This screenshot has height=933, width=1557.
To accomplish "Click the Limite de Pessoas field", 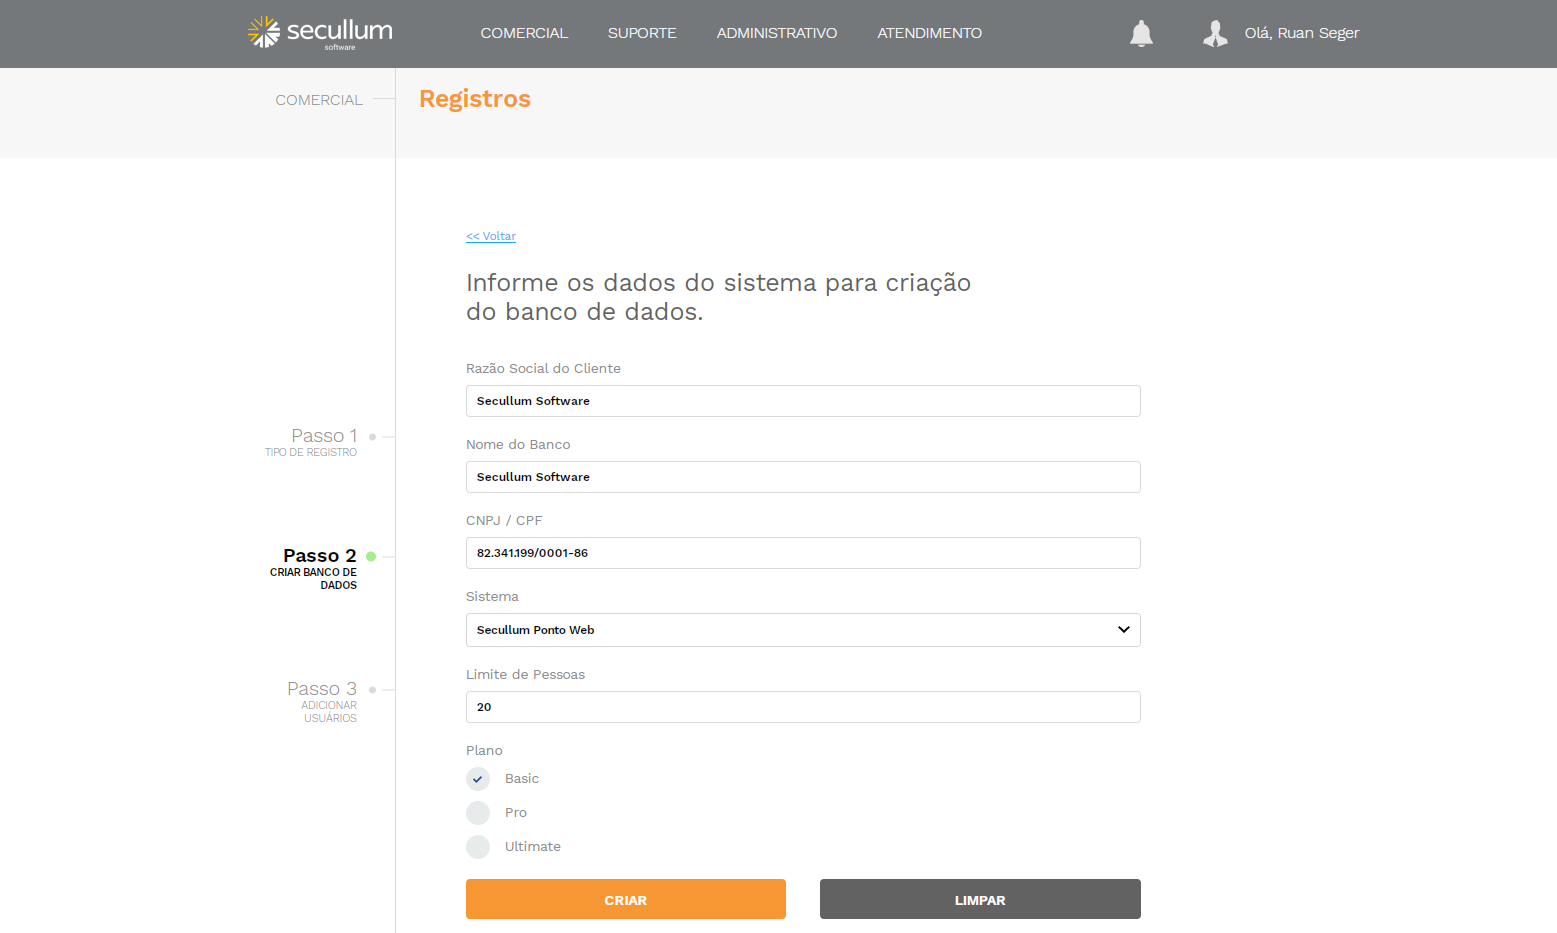I will pyautogui.click(x=803, y=707).
